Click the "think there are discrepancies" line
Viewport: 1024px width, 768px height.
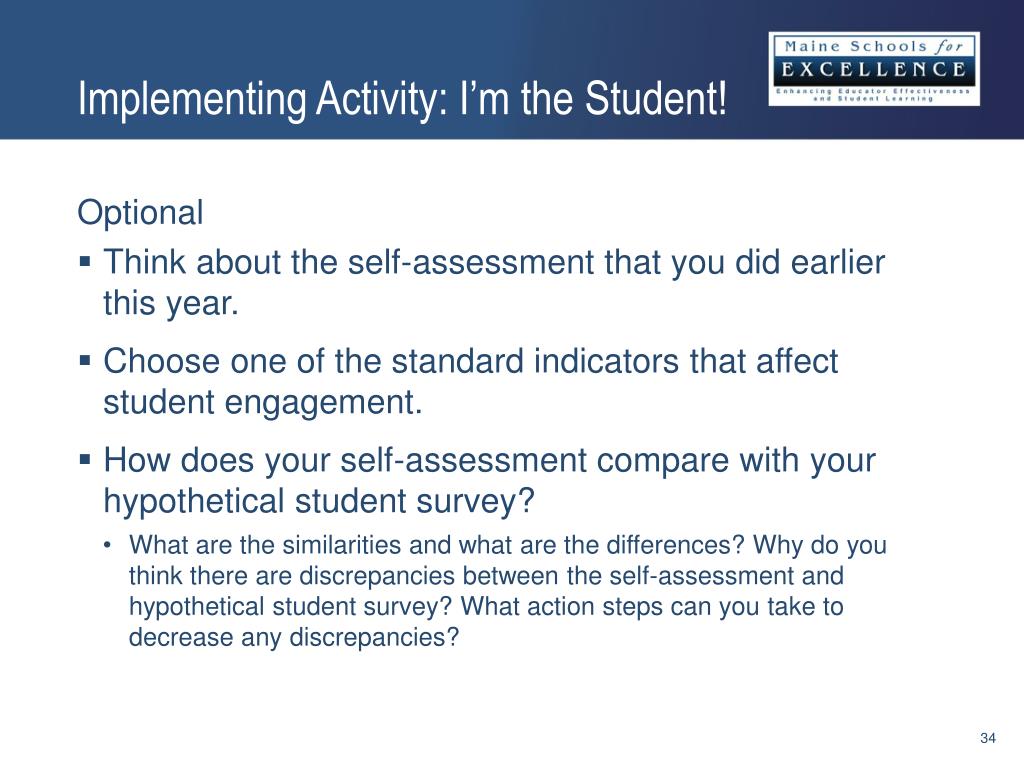click(486, 576)
